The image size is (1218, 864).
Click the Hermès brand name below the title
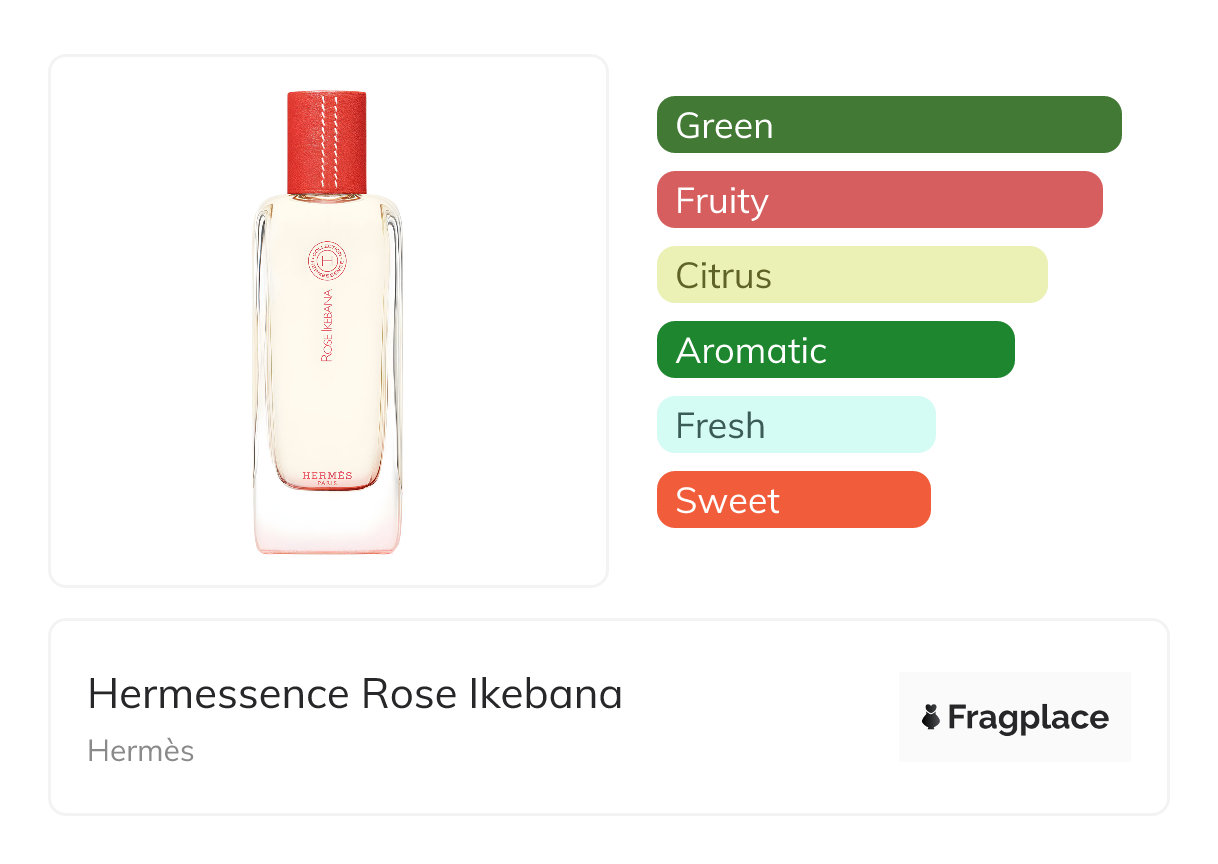tap(141, 751)
